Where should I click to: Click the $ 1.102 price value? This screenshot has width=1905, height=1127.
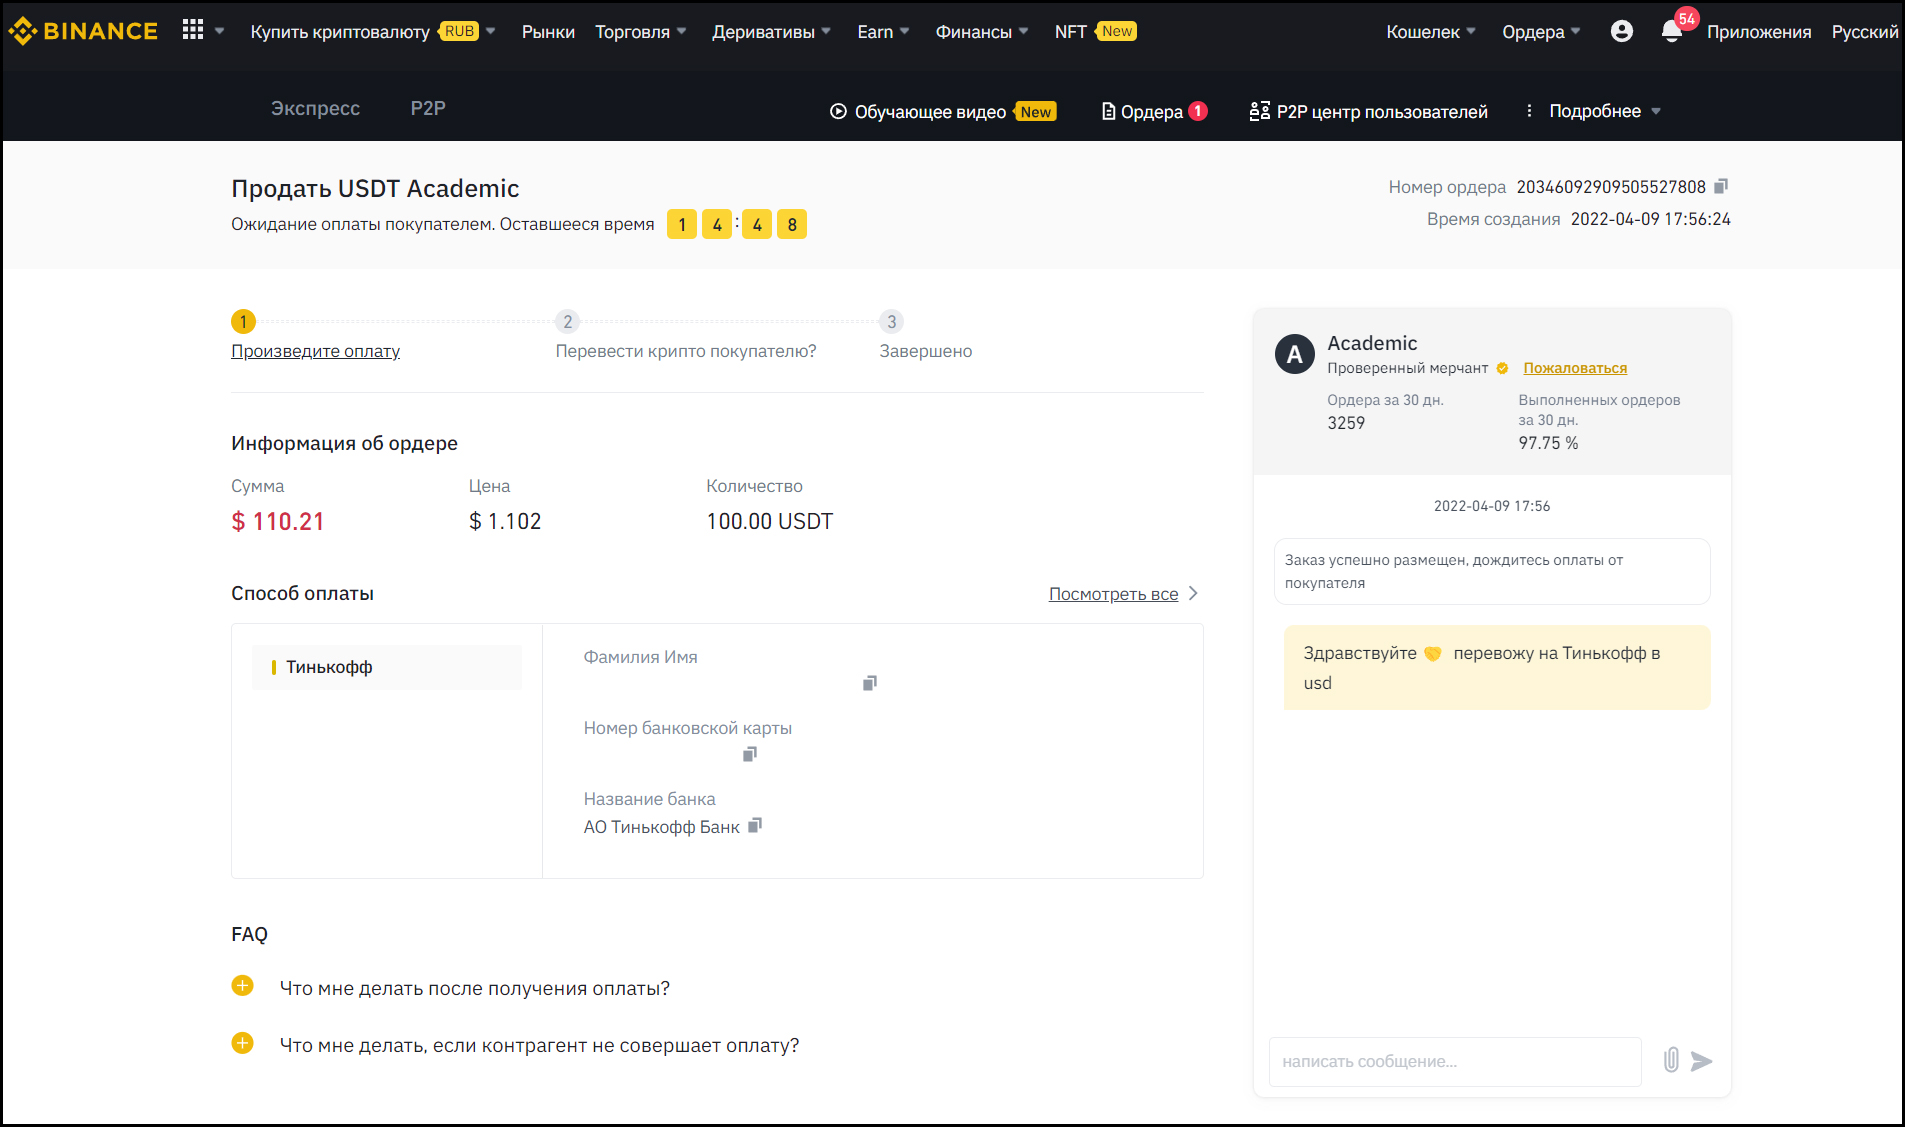[505, 521]
